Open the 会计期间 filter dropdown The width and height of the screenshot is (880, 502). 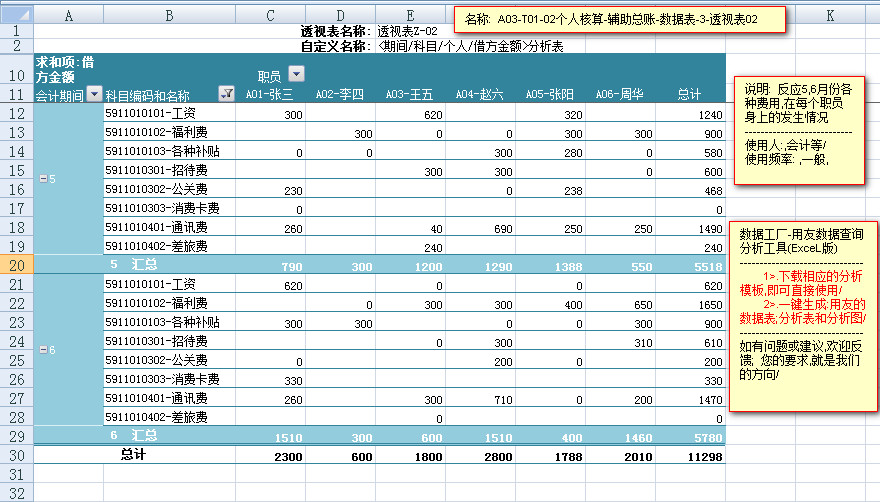coord(94,94)
